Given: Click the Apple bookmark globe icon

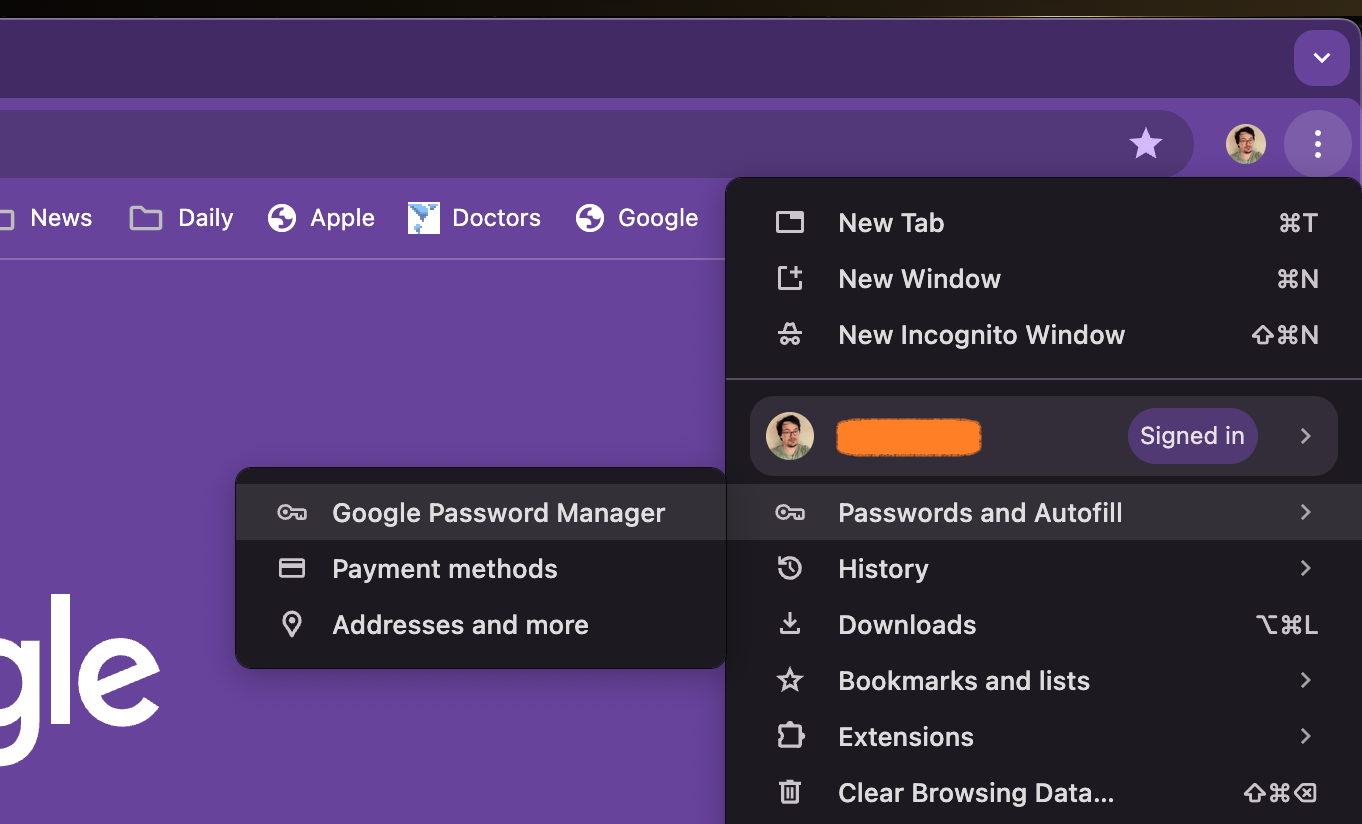Looking at the screenshot, I should click(282, 218).
